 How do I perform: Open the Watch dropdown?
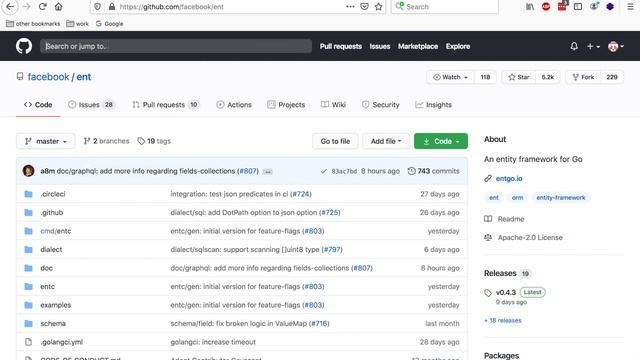(451, 77)
